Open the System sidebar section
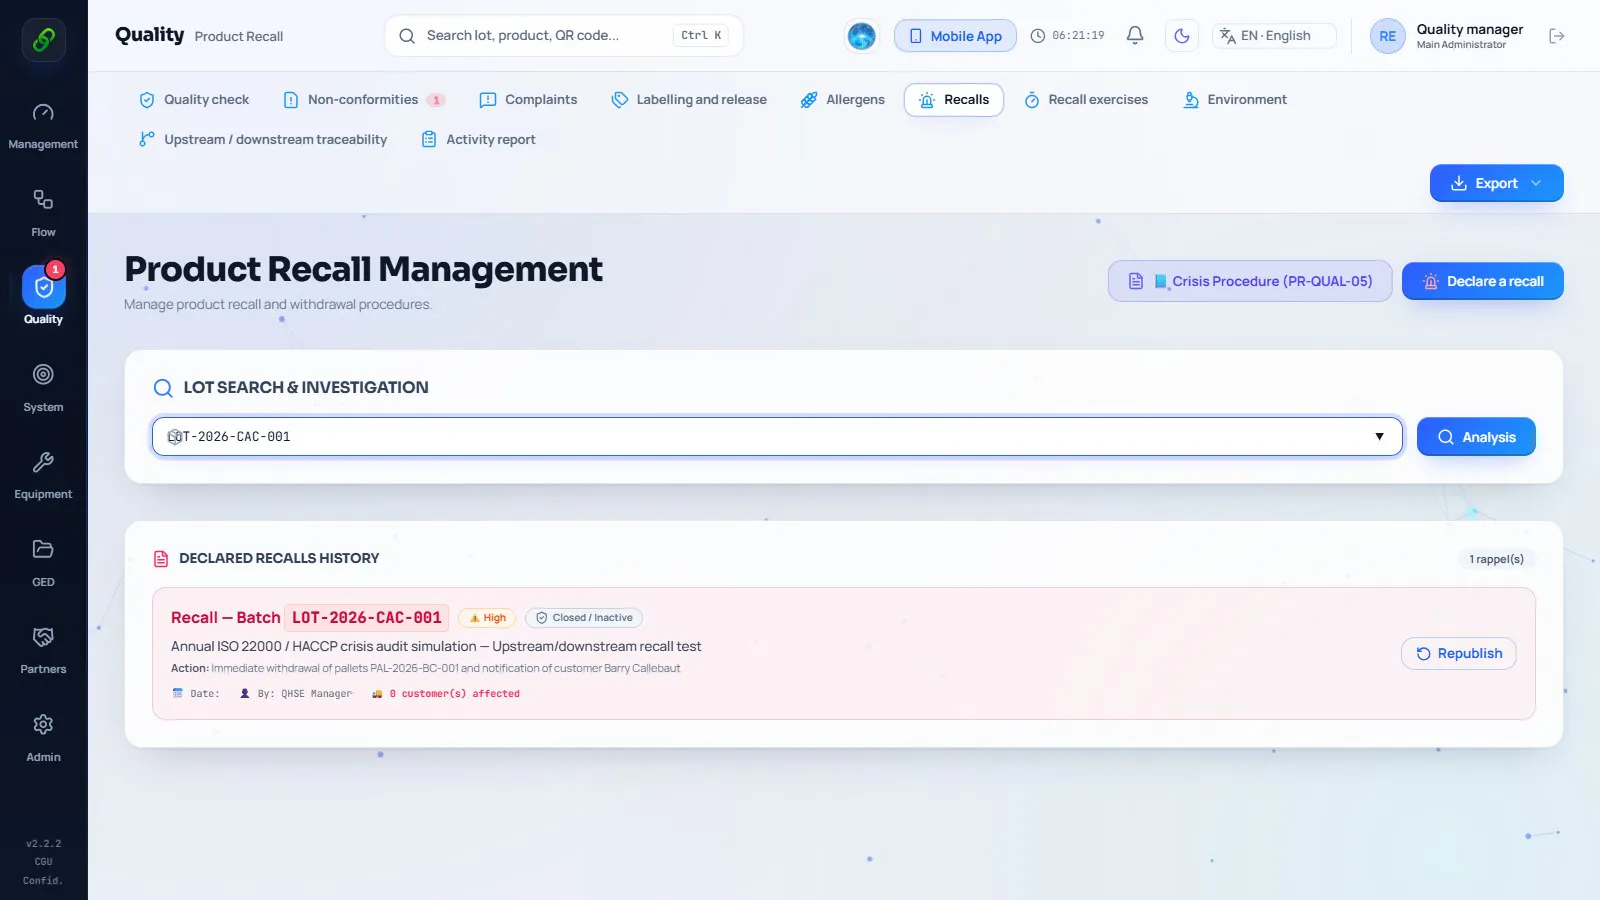This screenshot has width=1600, height=900. pos(43,388)
